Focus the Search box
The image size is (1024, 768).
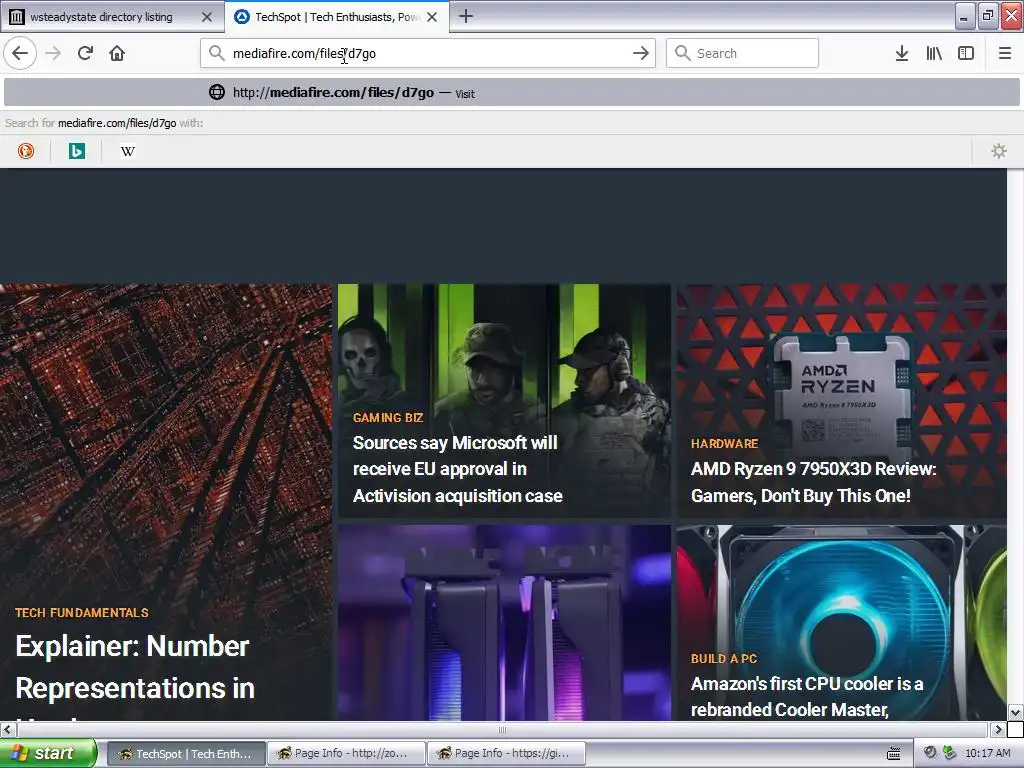(x=743, y=53)
